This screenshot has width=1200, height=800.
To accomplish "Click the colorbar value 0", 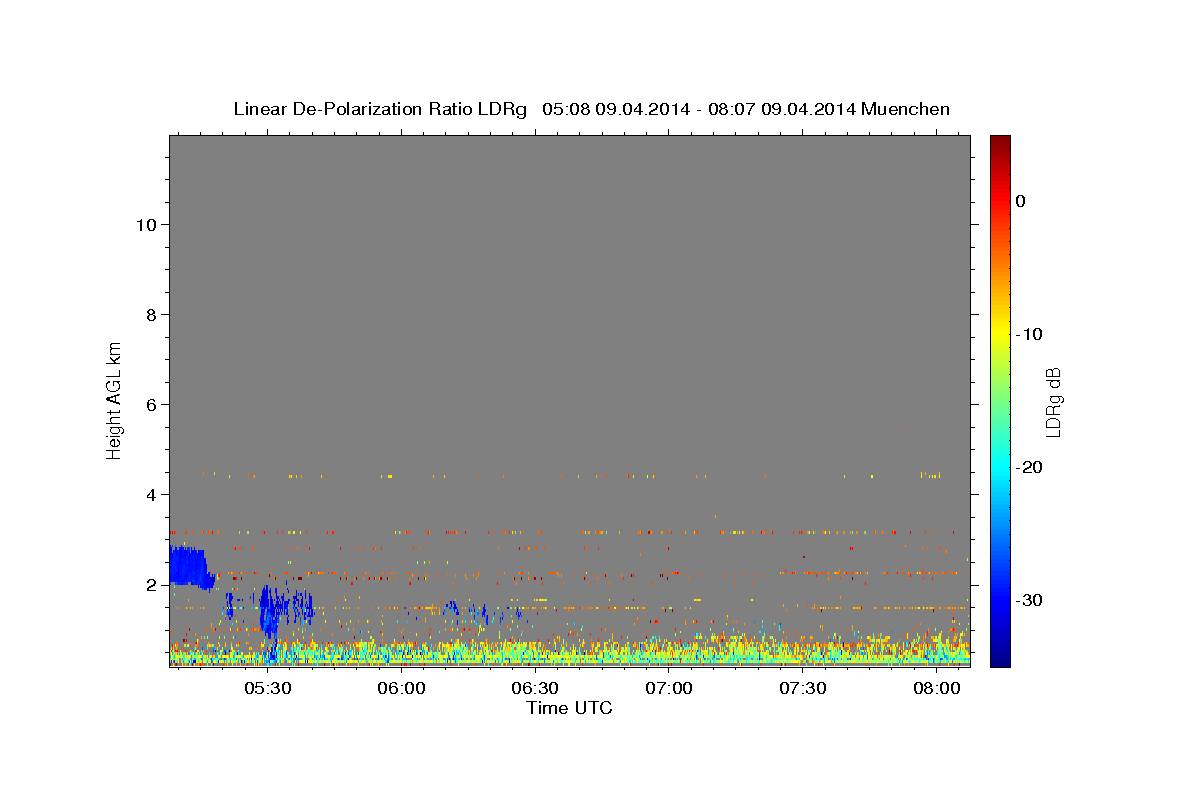I will click(1021, 201).
